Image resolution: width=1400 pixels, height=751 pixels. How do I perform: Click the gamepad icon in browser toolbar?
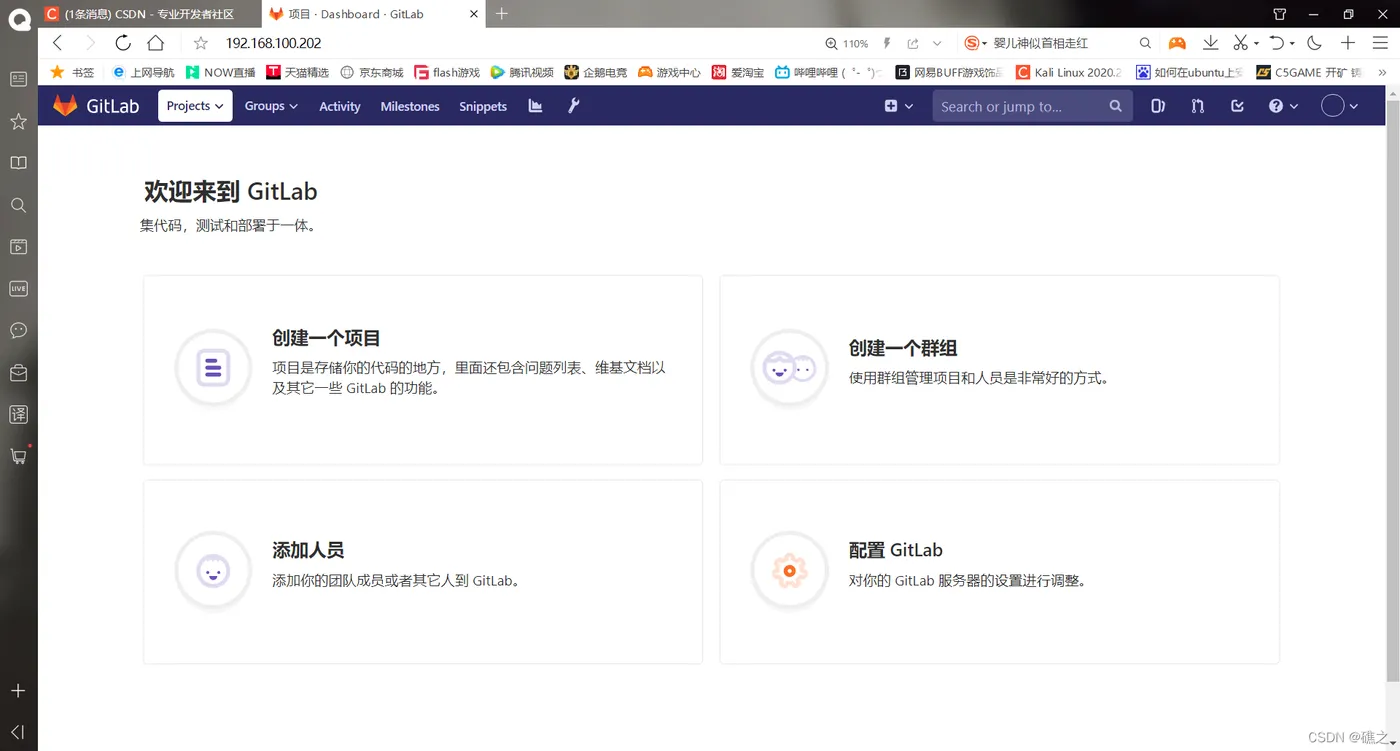tap(1178, 43)
